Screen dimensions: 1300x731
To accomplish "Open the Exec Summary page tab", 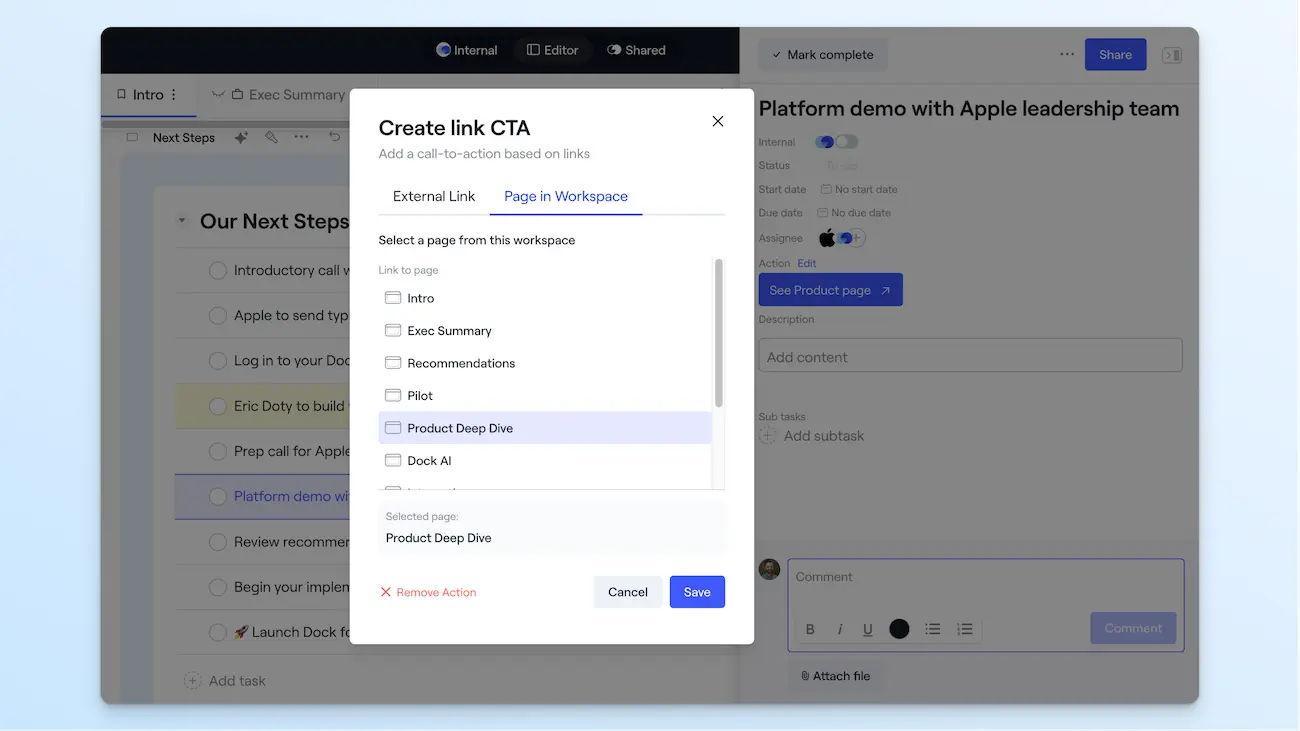I will (x=296, y=95).
